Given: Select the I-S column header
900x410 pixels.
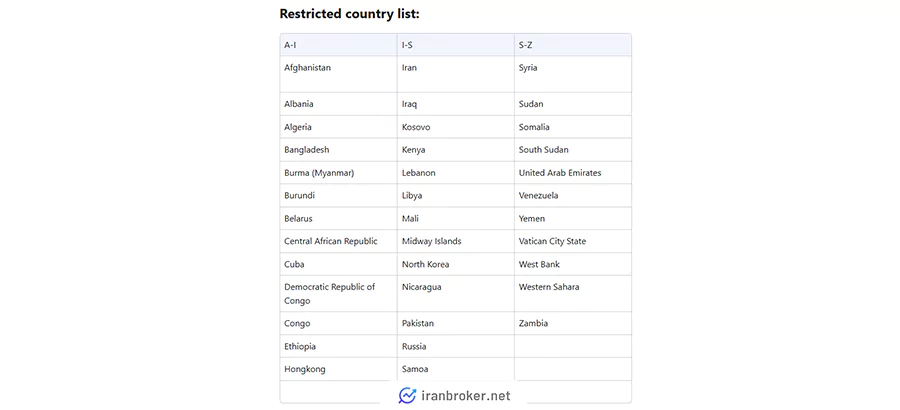Looking at the screenshot, I should coord(456,45).
